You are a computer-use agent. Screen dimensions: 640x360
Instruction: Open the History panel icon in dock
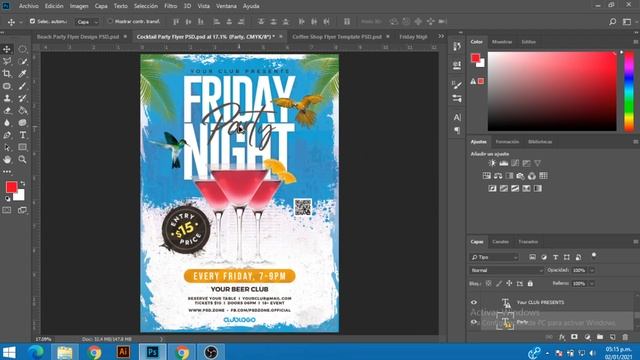click(457, 47)
